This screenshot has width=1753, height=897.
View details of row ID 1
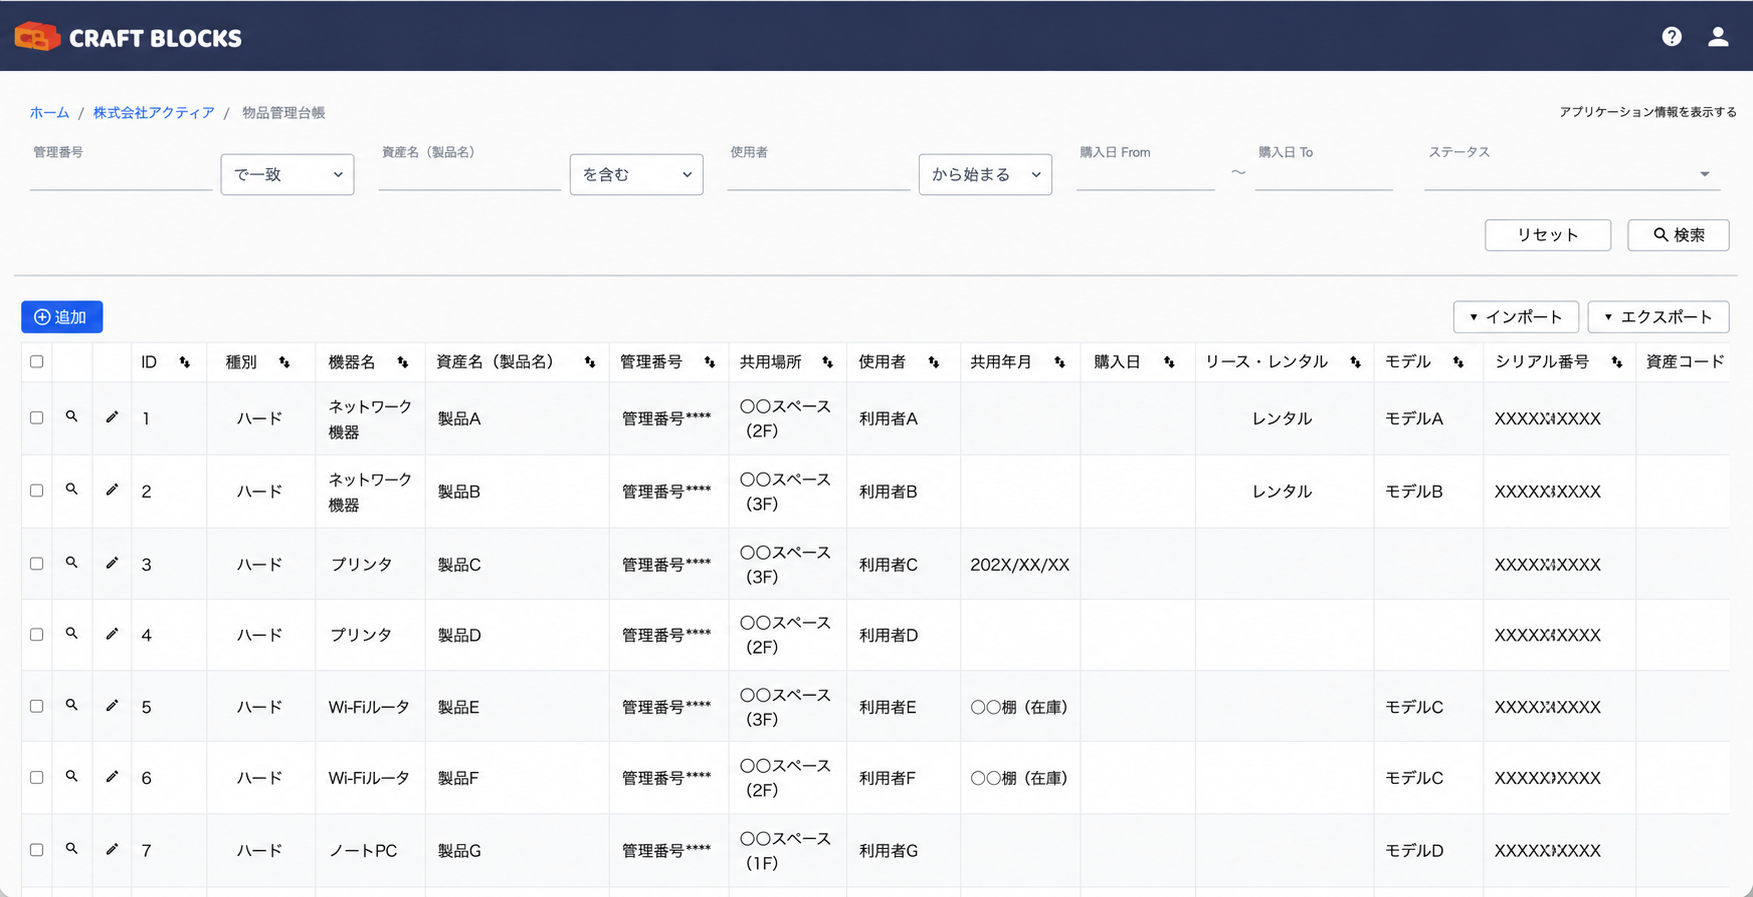coord(72,416)
